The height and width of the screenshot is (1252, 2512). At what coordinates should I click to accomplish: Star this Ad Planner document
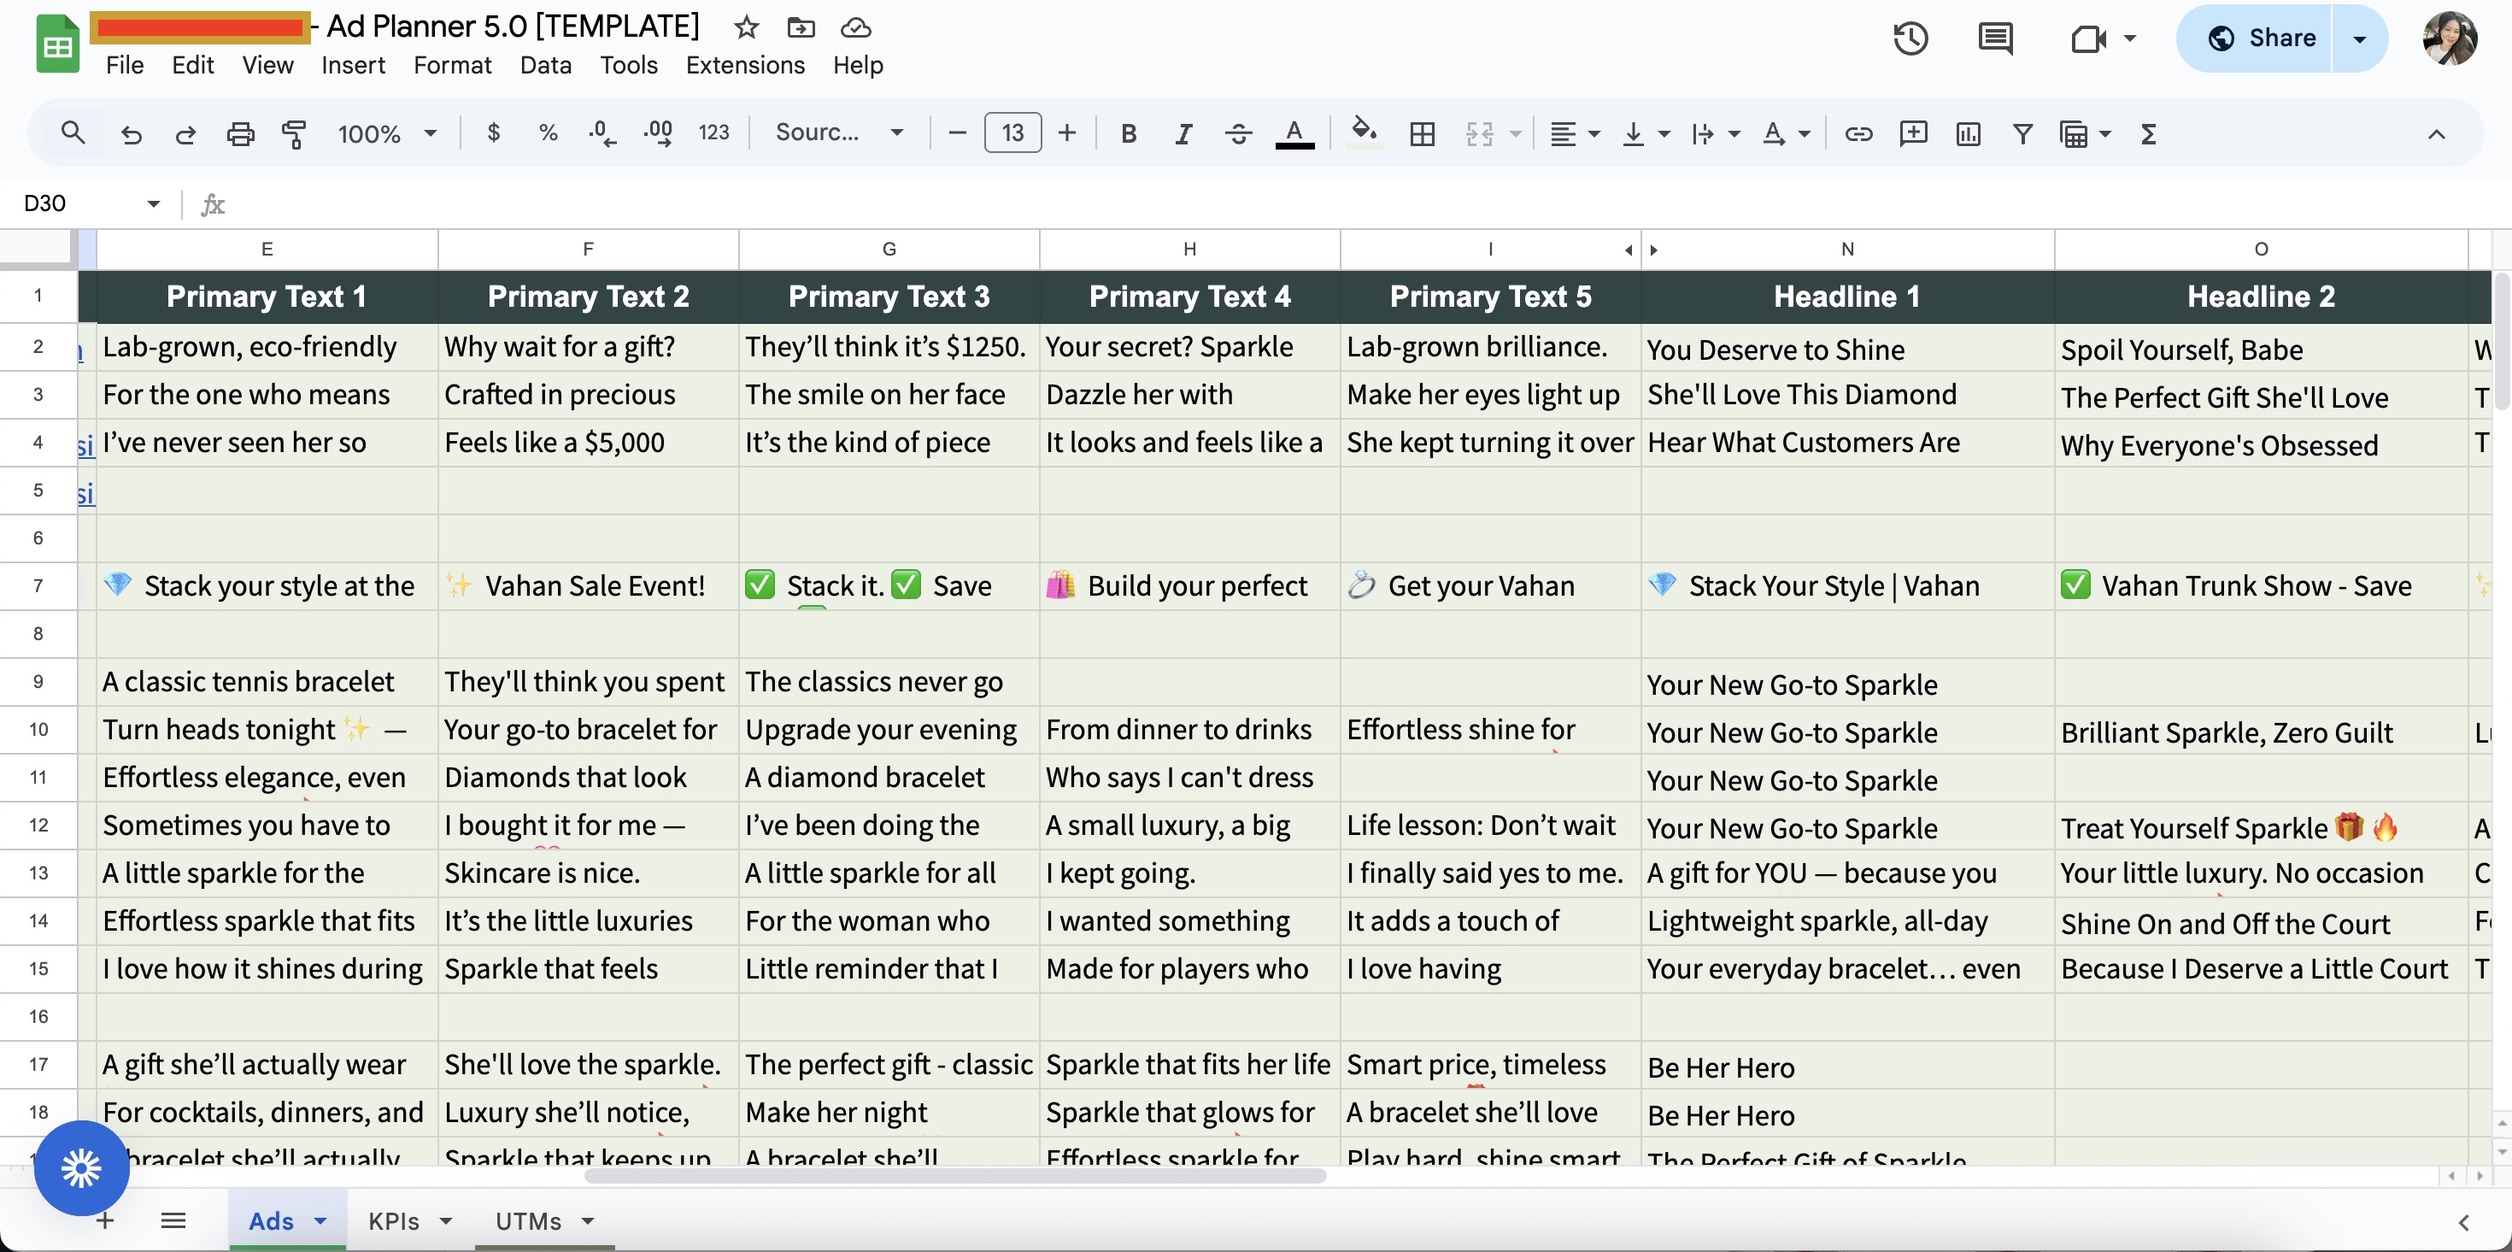coord(746,27)
